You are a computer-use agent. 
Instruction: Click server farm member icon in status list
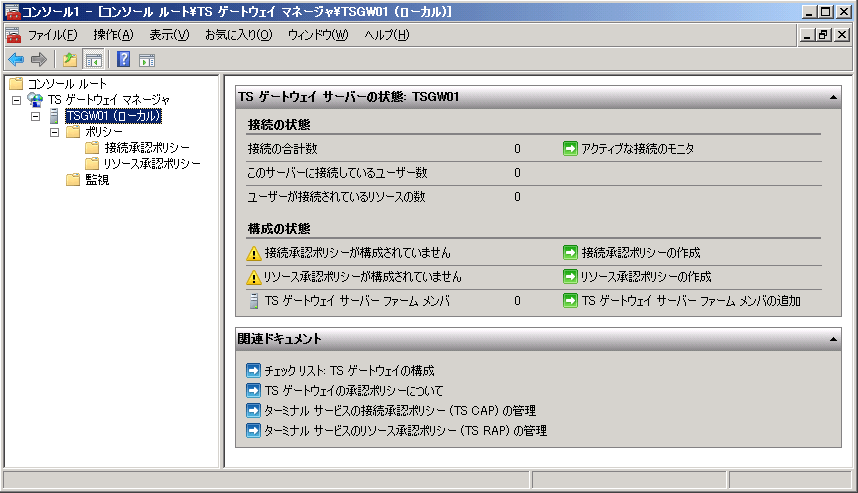(x=254, y=301)
